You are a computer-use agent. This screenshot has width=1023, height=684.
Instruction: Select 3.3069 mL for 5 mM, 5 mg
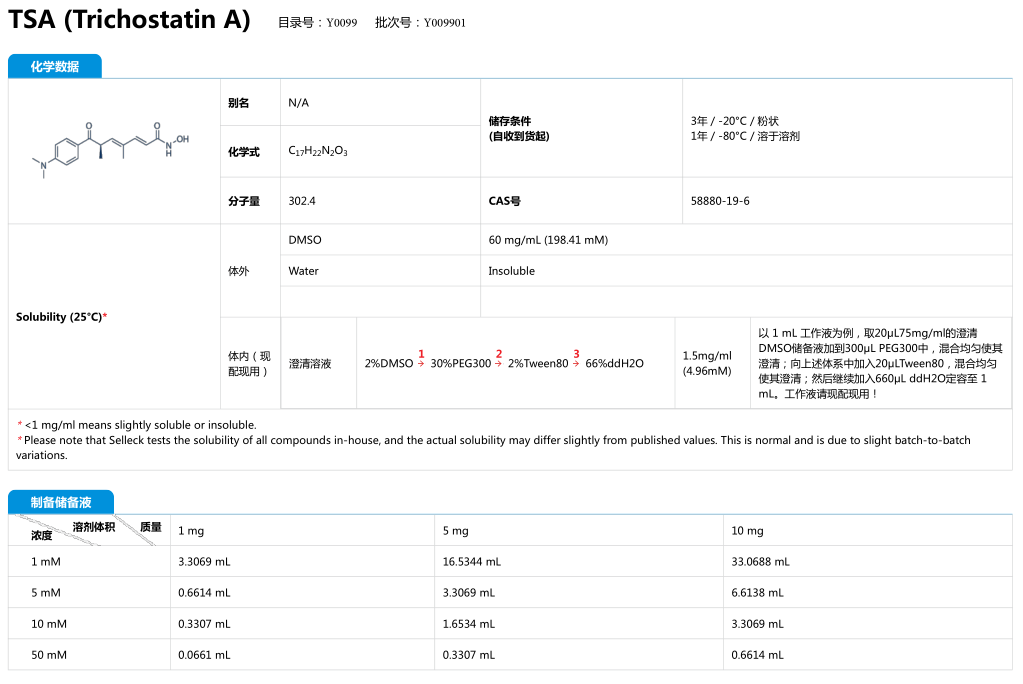(468, 593)
